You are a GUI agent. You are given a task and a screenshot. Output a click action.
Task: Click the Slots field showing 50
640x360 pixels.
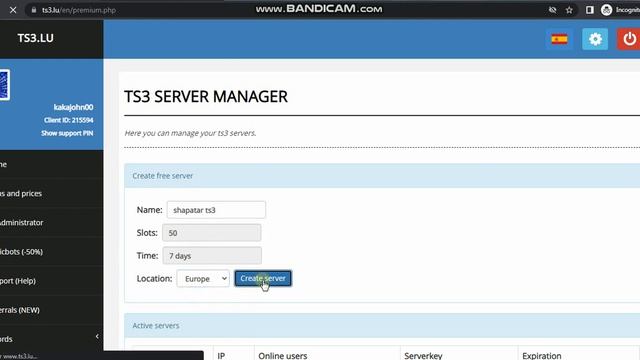211,233
